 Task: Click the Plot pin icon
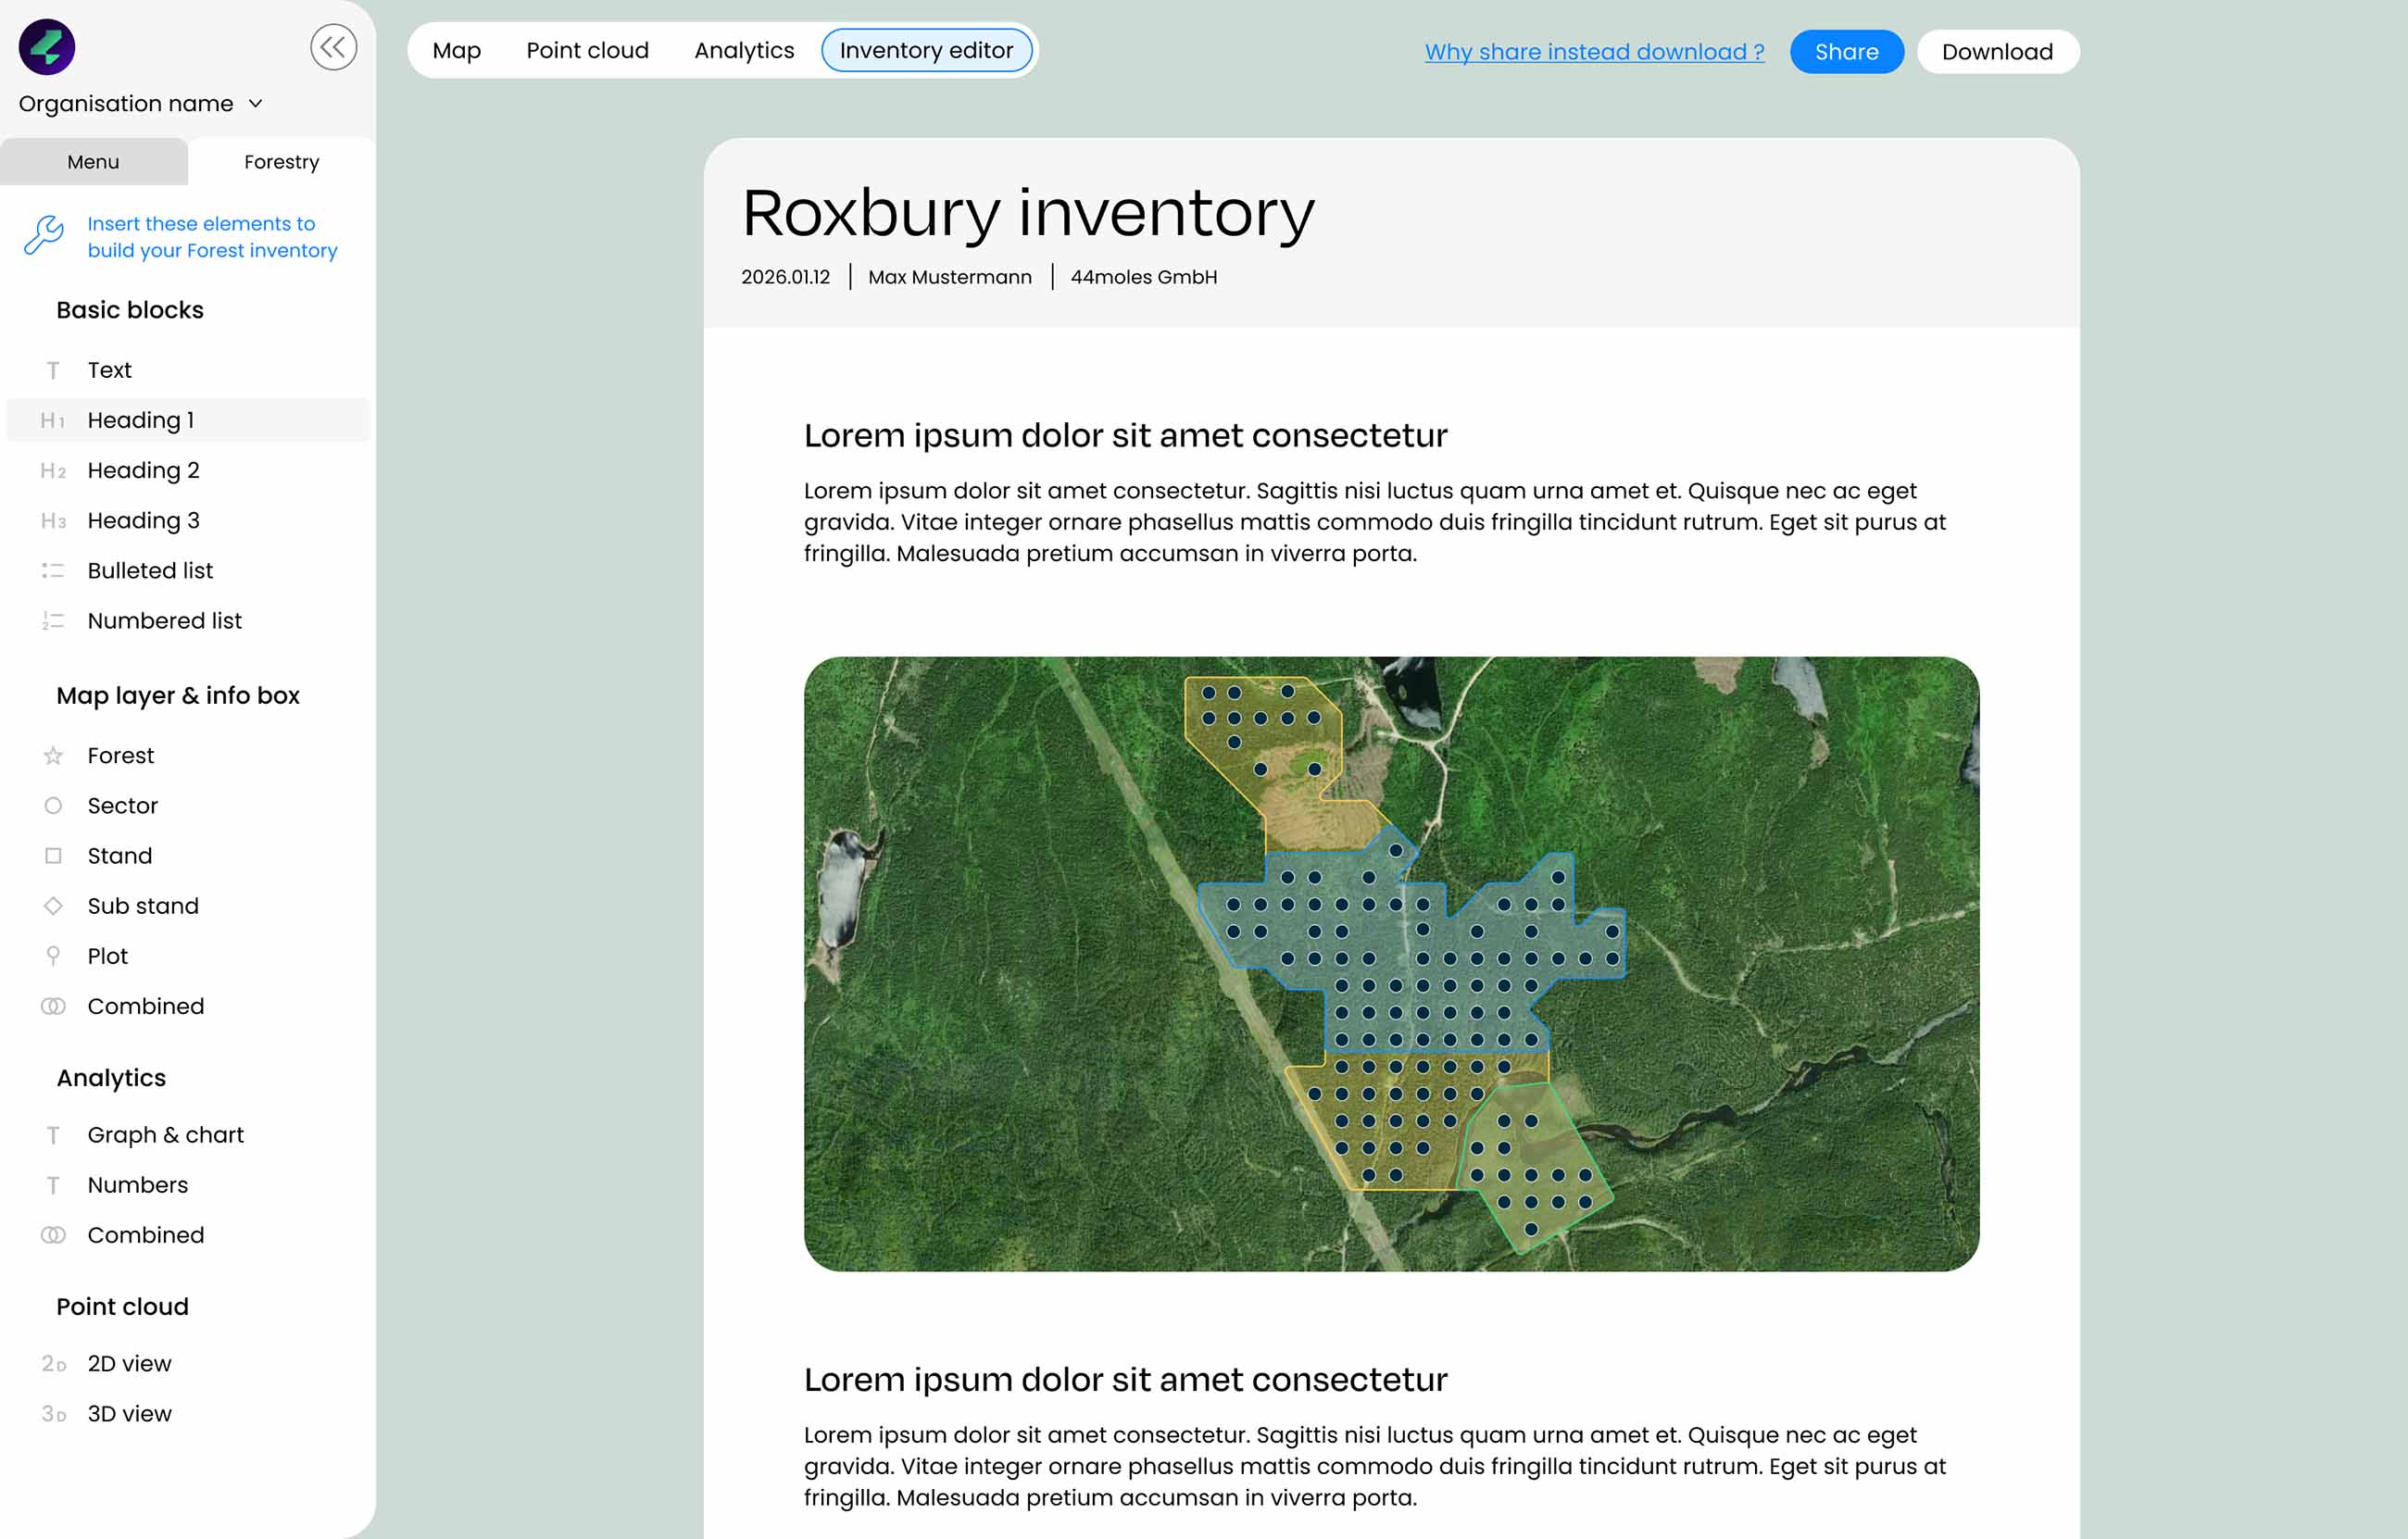tap(53, 956)
